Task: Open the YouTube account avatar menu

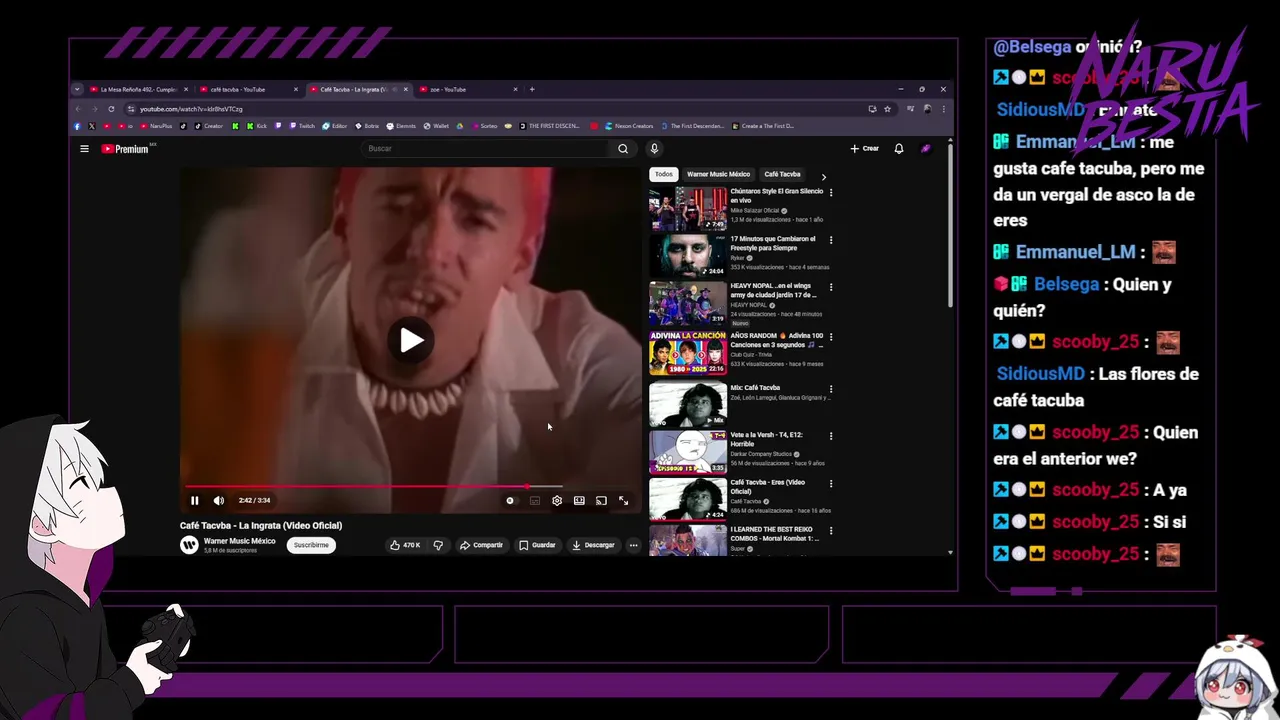Action: point(926,149)
